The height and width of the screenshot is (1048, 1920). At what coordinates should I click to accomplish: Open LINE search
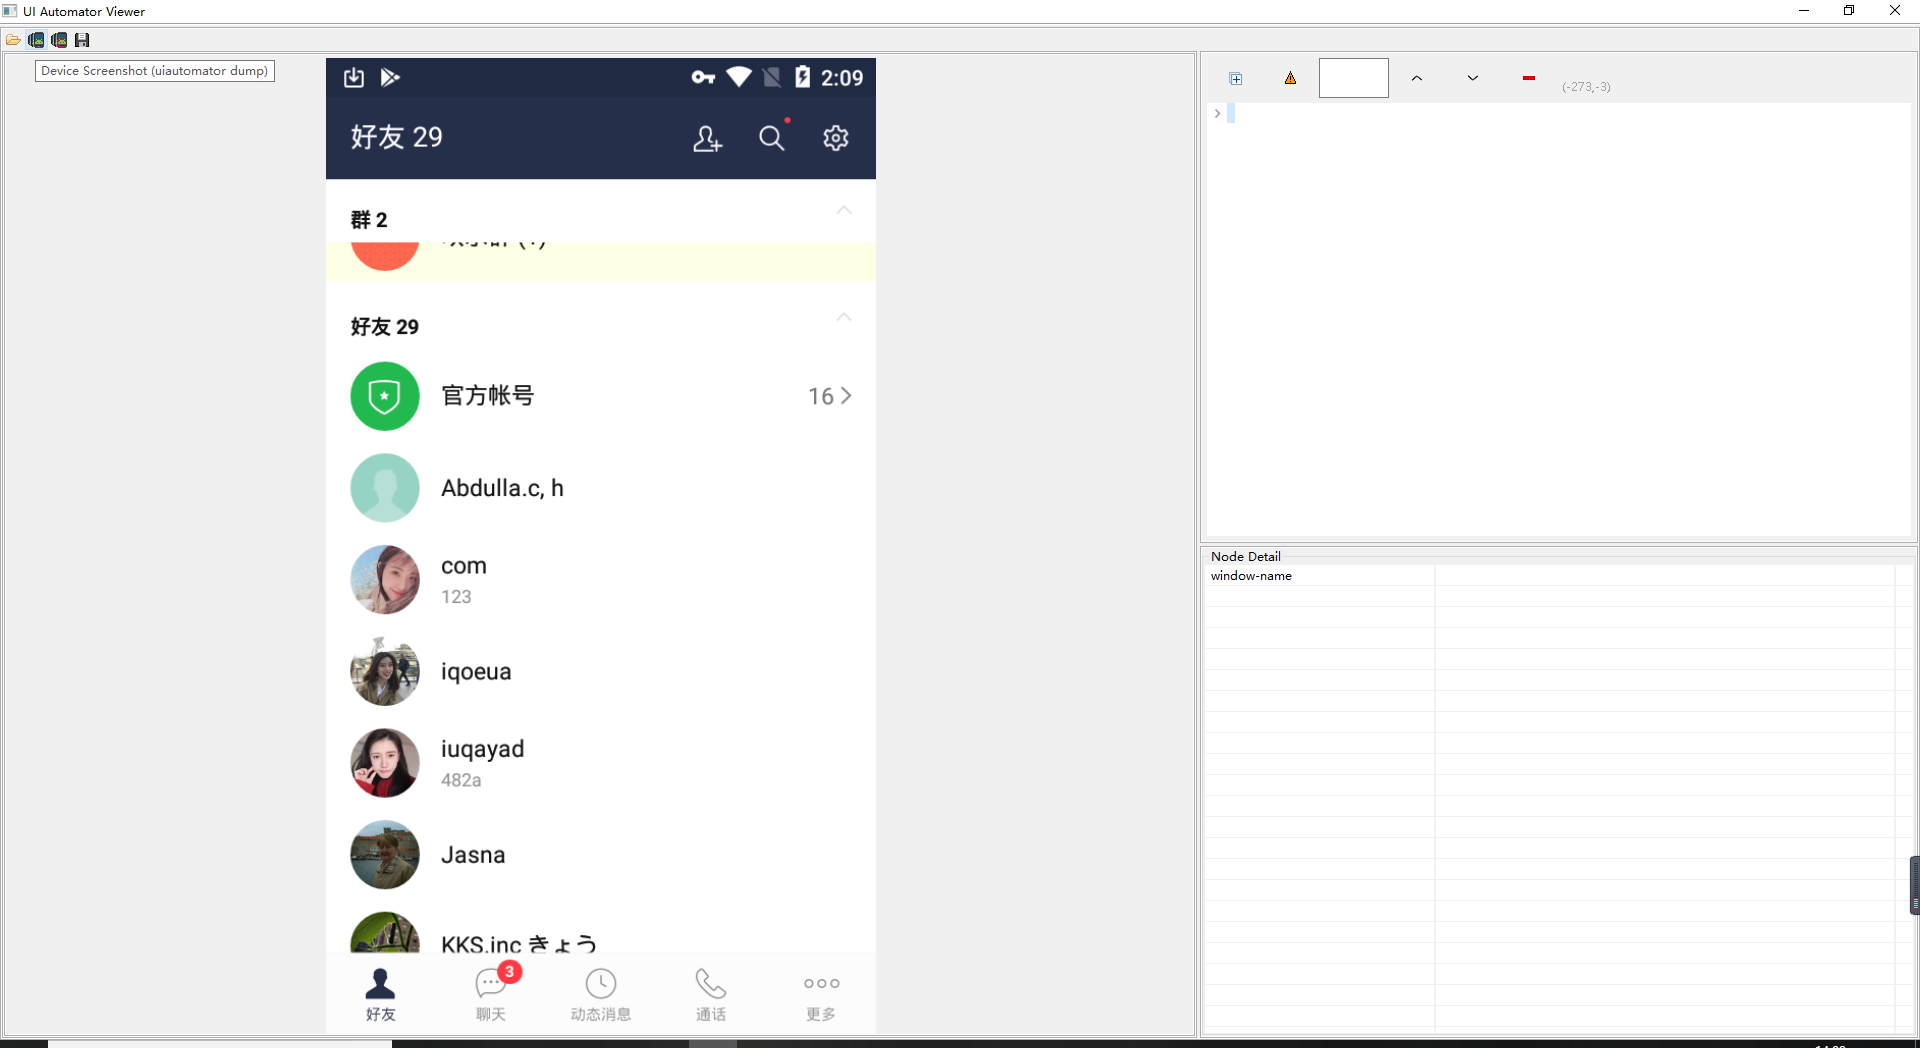[x=772, y=139]
